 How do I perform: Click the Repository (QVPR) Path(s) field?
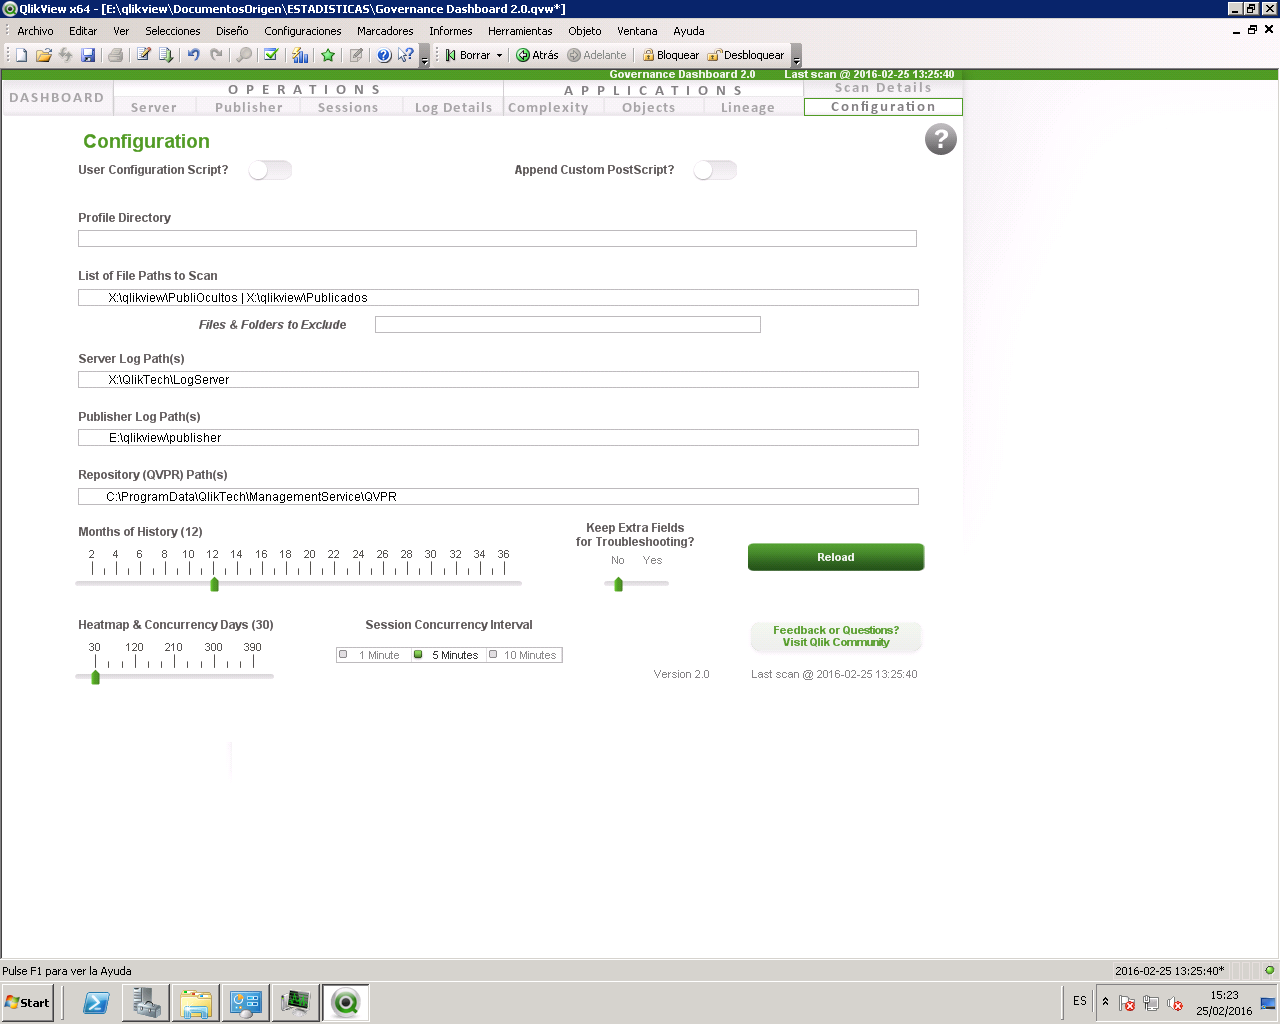[498, 496]
